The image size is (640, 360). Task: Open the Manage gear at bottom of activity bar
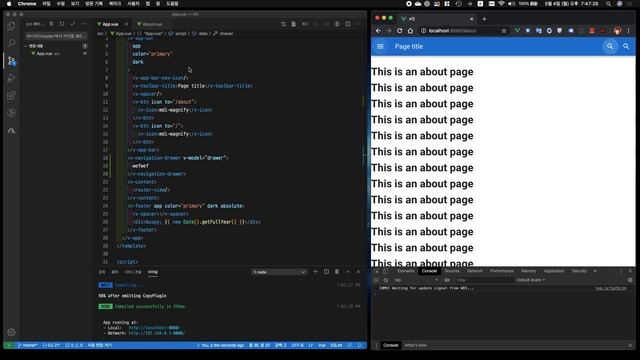click(x=11, y=332)
